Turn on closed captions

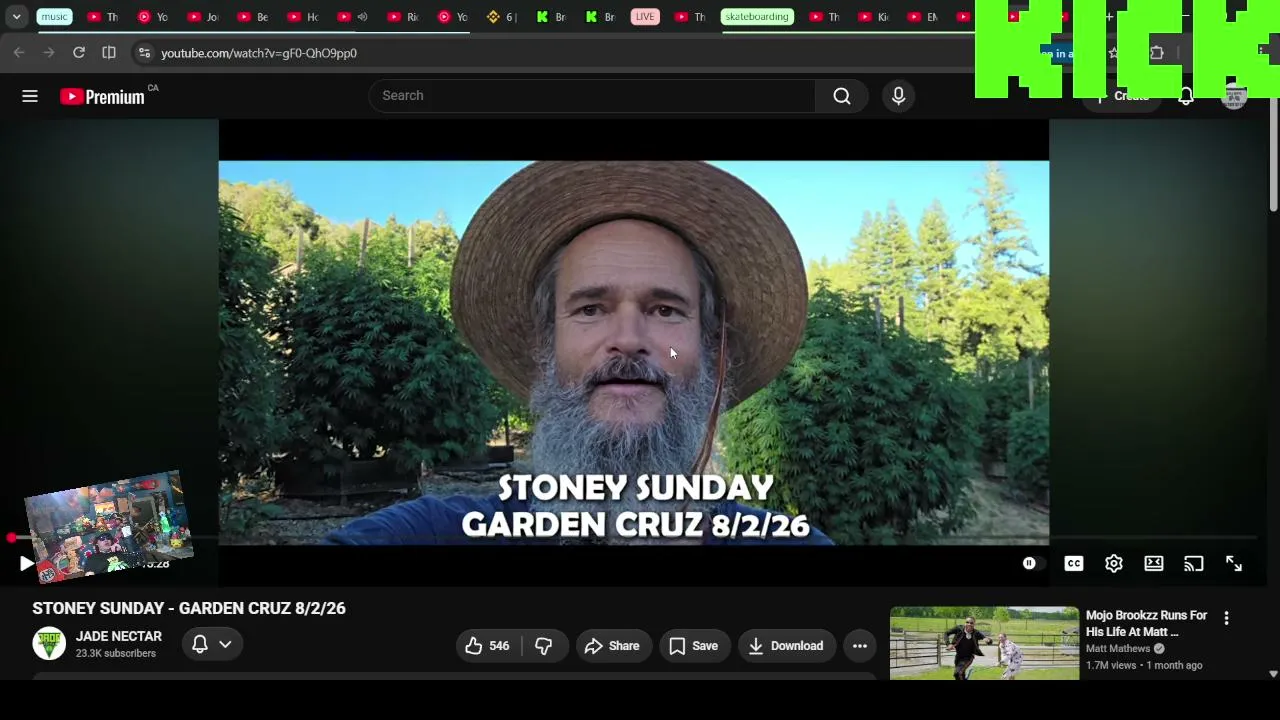point(1074,564)
